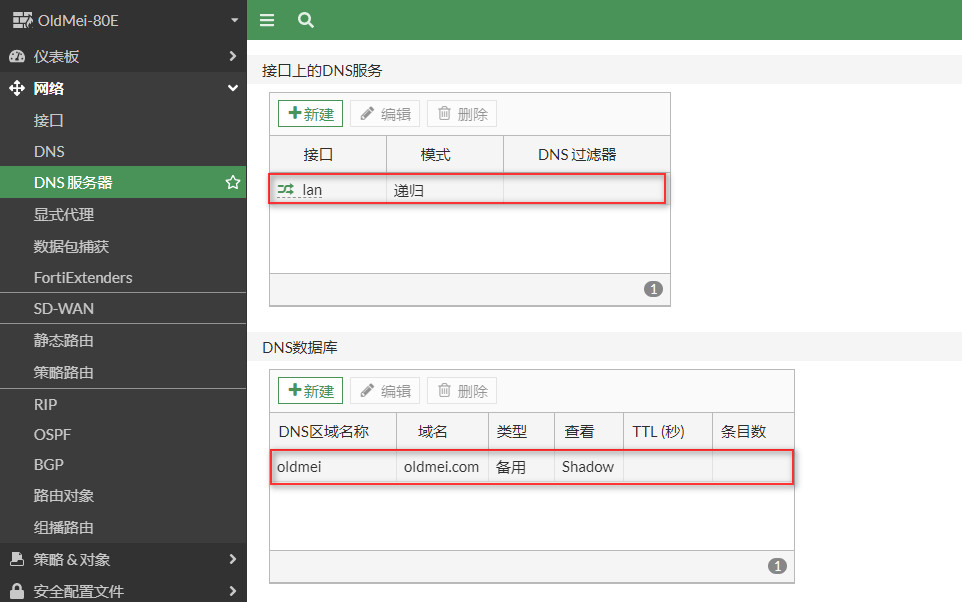Click 删除 in interface DNS service section
Viewport: 962px width, 602px height.
462,114
